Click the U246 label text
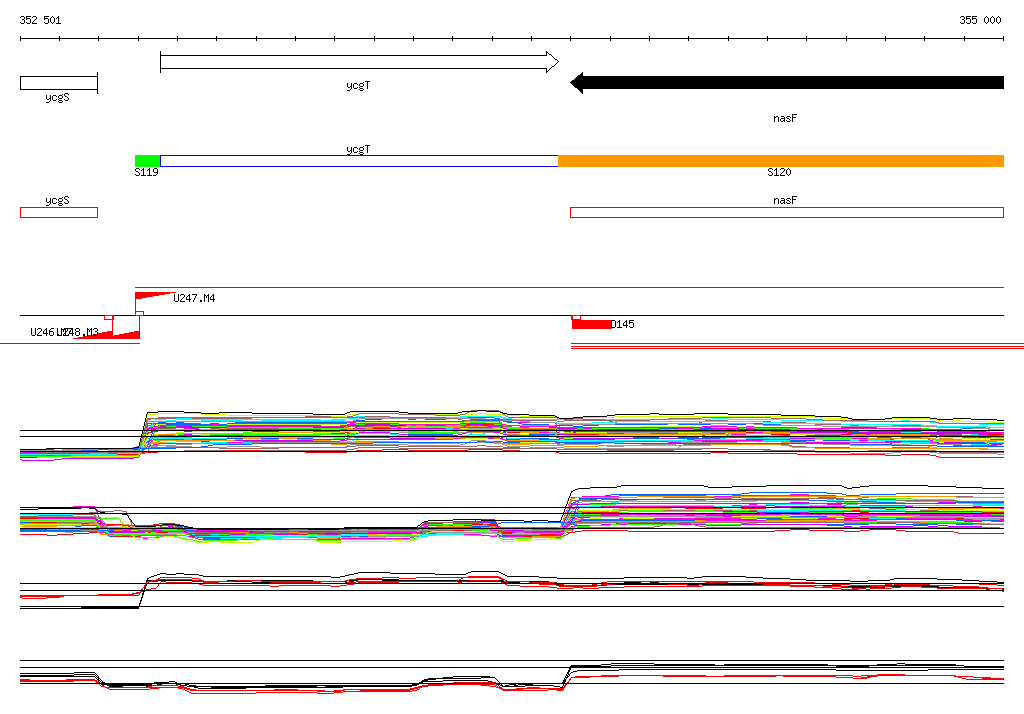 point(42,333)
